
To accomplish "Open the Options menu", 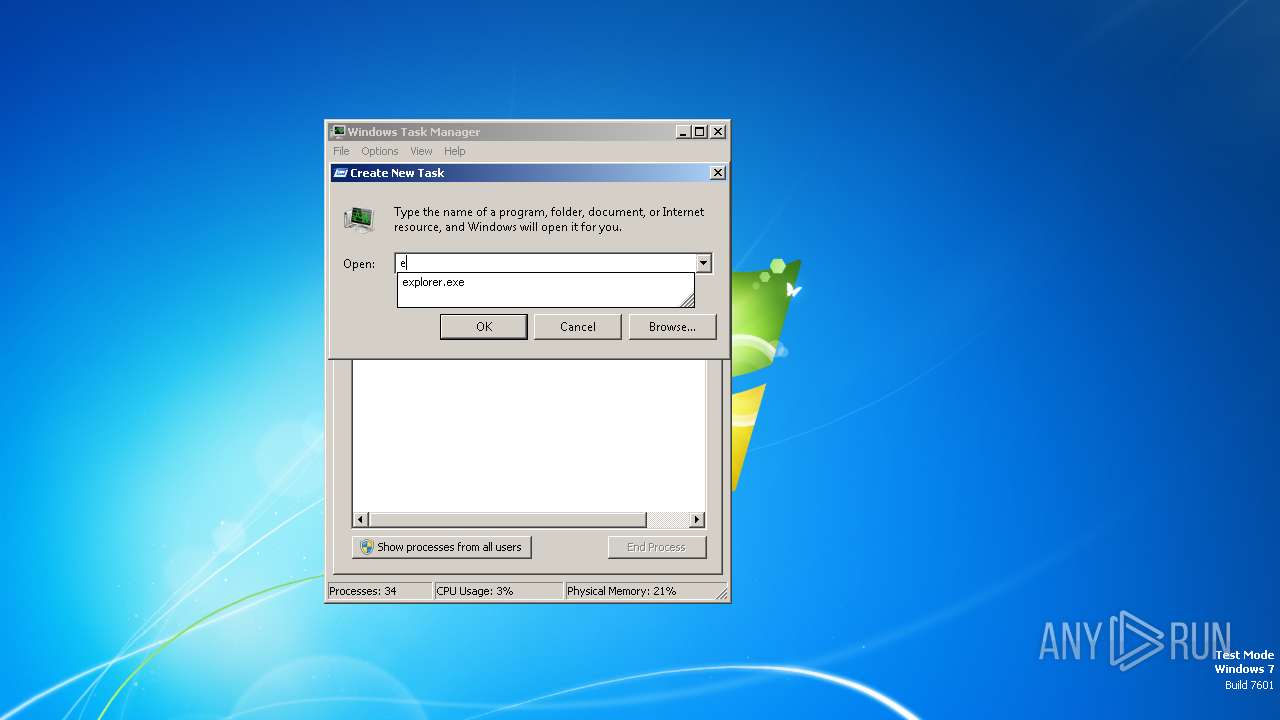I will click(380, 151).
